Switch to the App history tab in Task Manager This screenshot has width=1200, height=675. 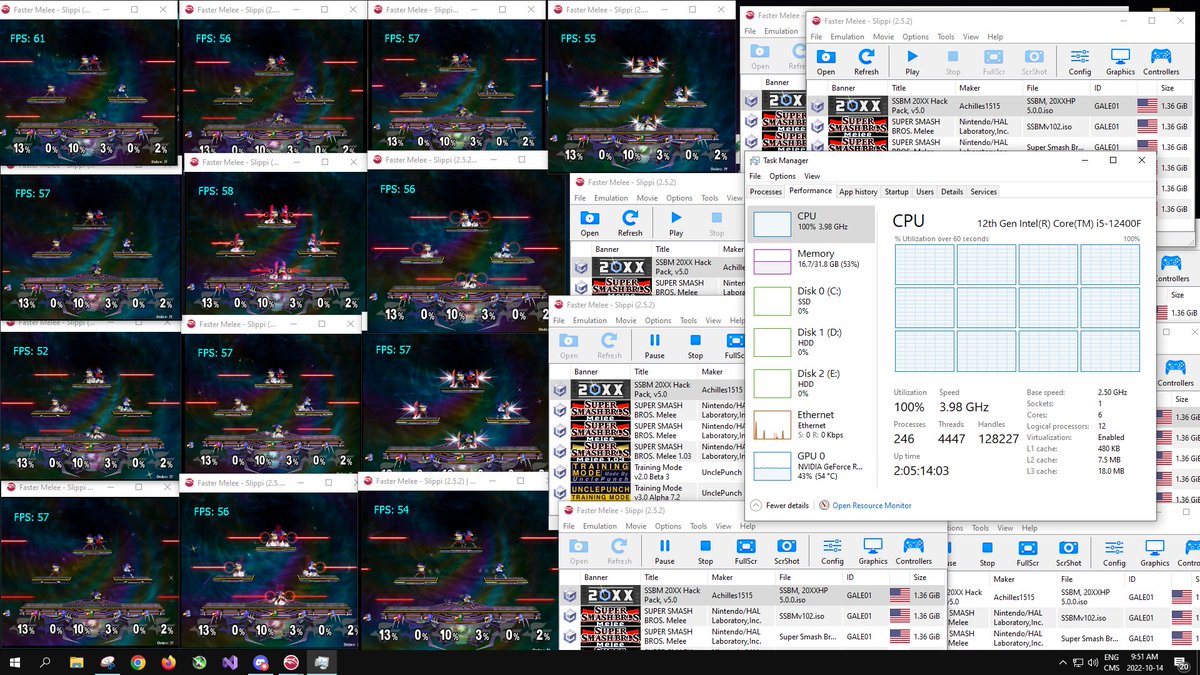click(x=858, y=192)
